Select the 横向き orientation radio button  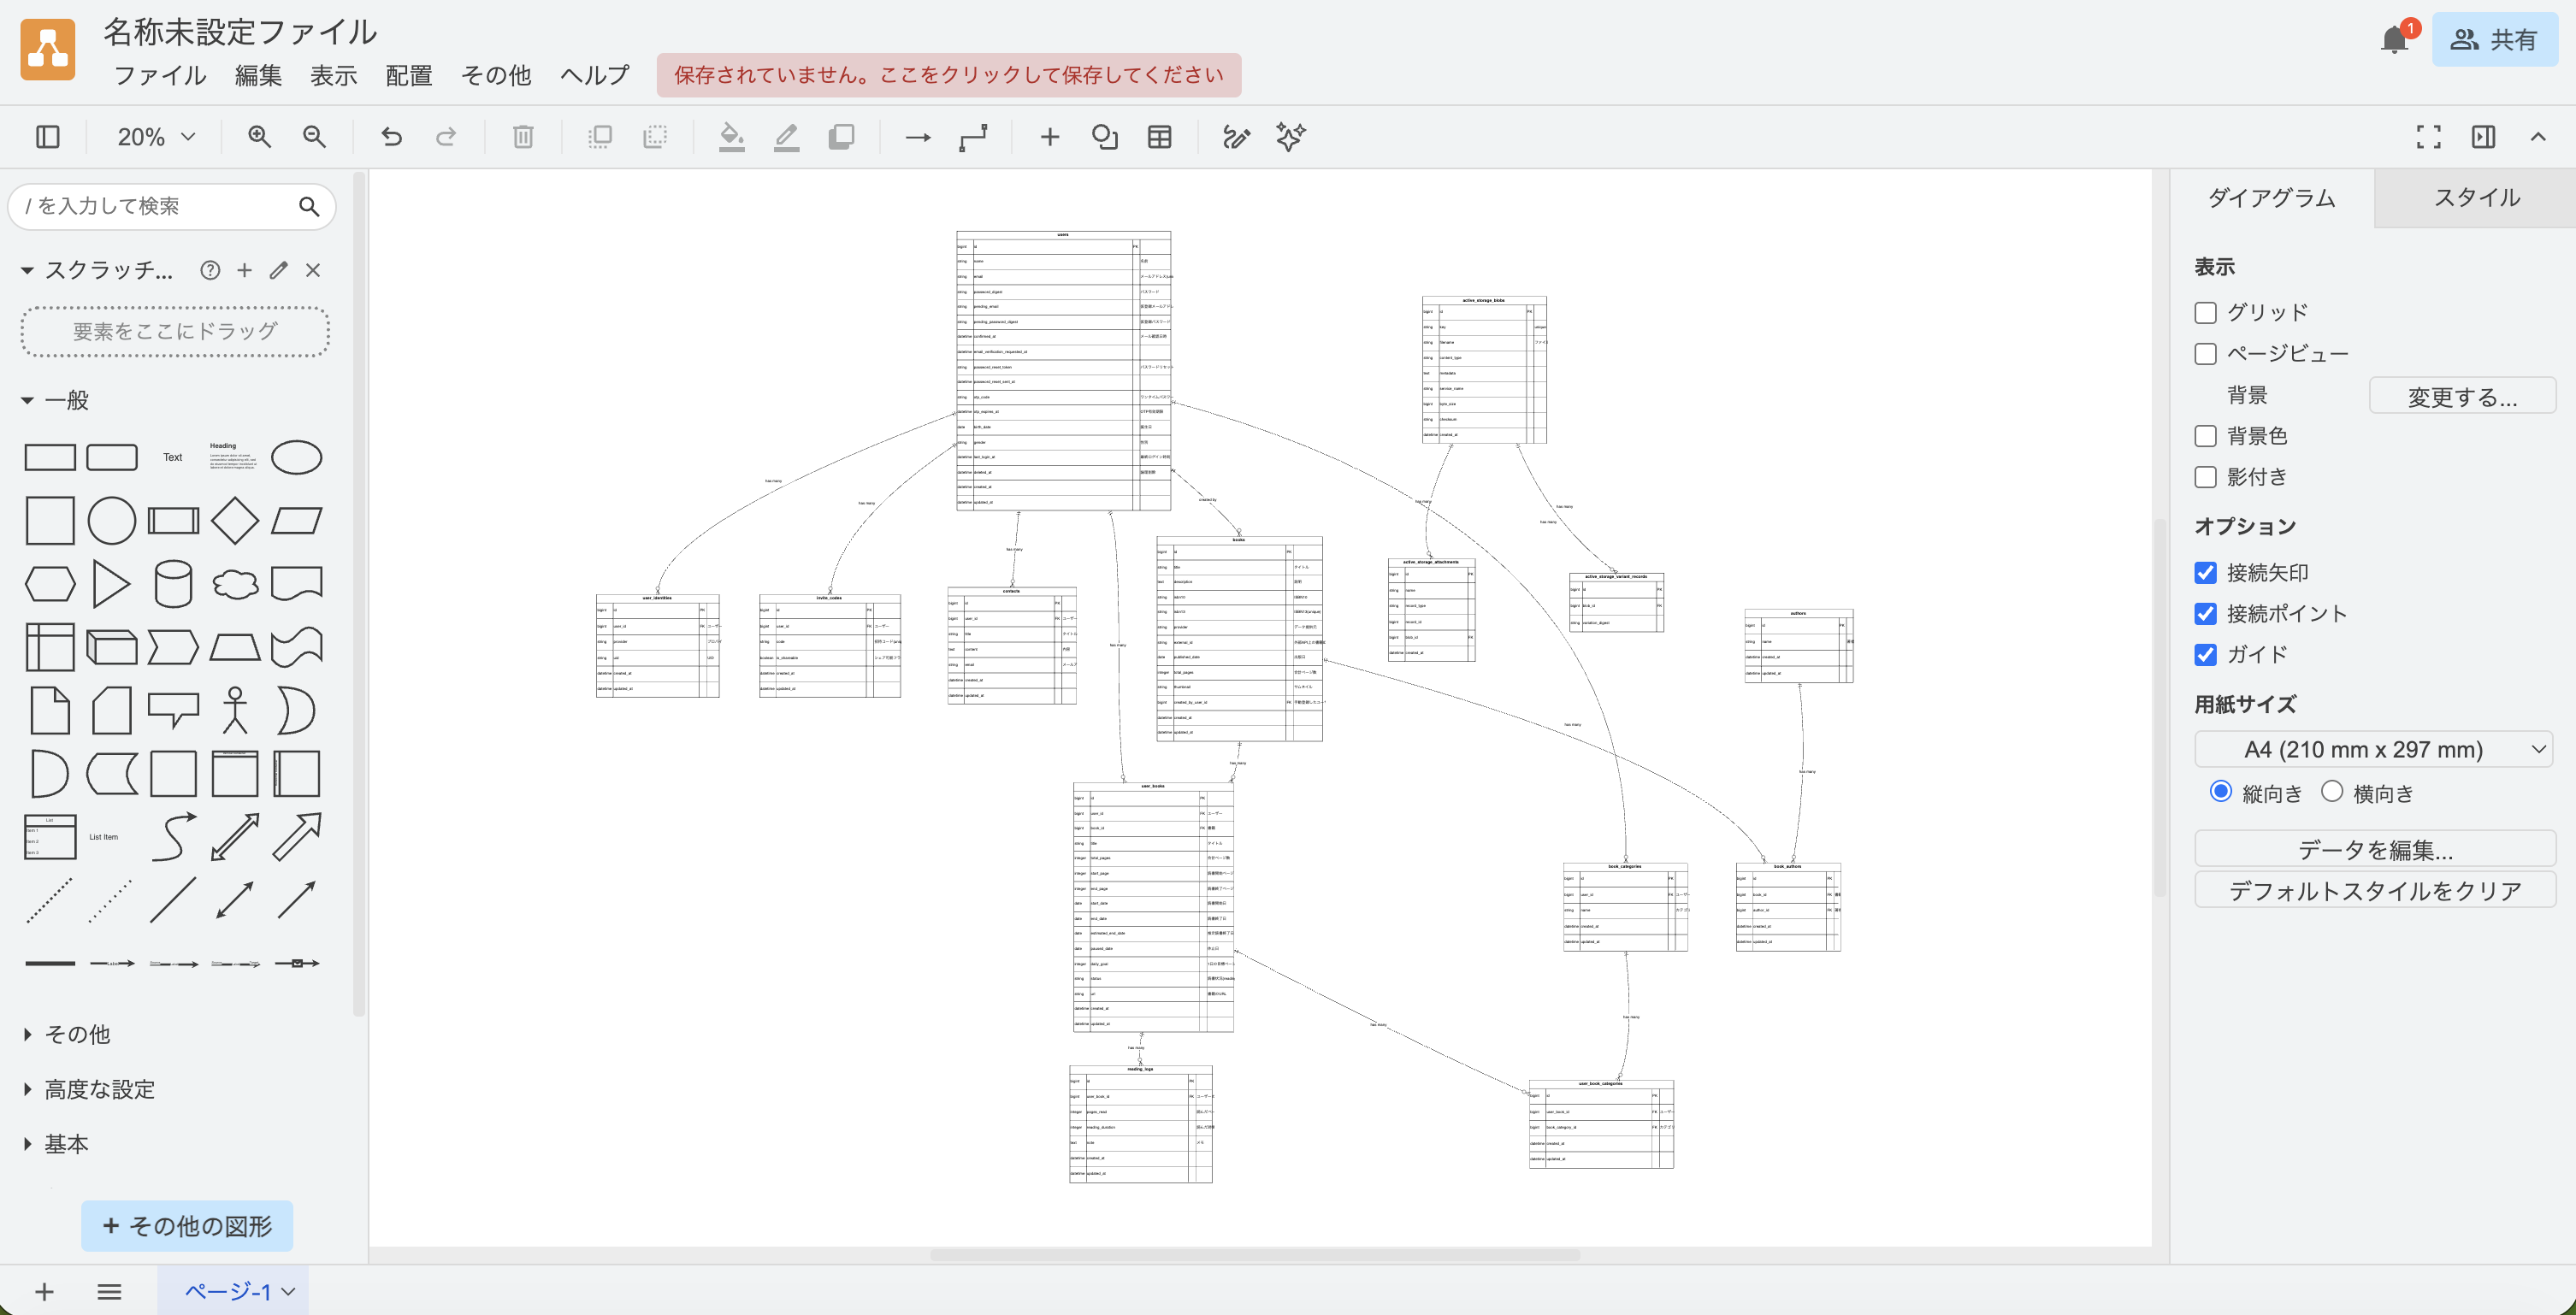(2331, 792)
